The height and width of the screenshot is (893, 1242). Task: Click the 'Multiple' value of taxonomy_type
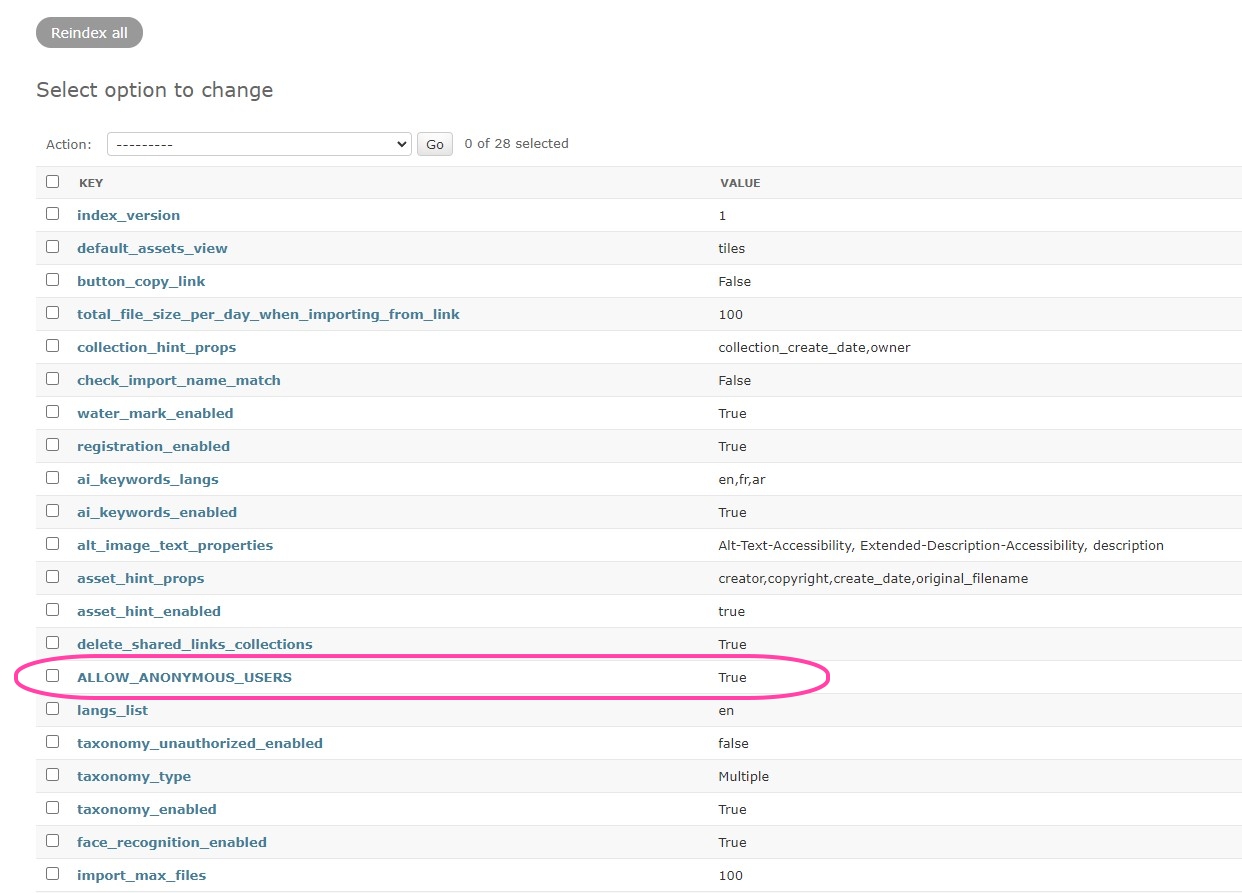tap(744, 776)
